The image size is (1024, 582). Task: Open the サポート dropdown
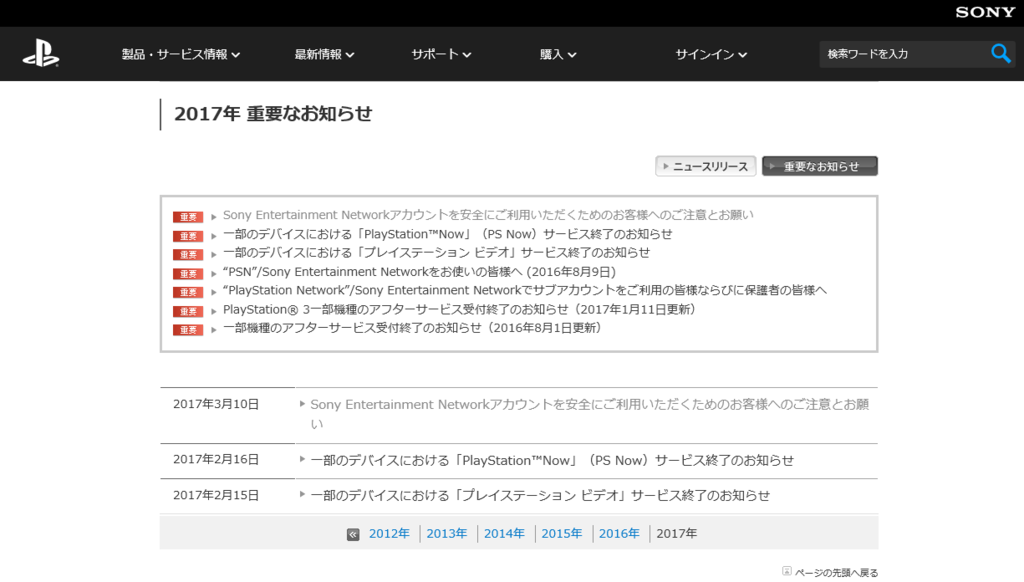[x=441, y=54]
